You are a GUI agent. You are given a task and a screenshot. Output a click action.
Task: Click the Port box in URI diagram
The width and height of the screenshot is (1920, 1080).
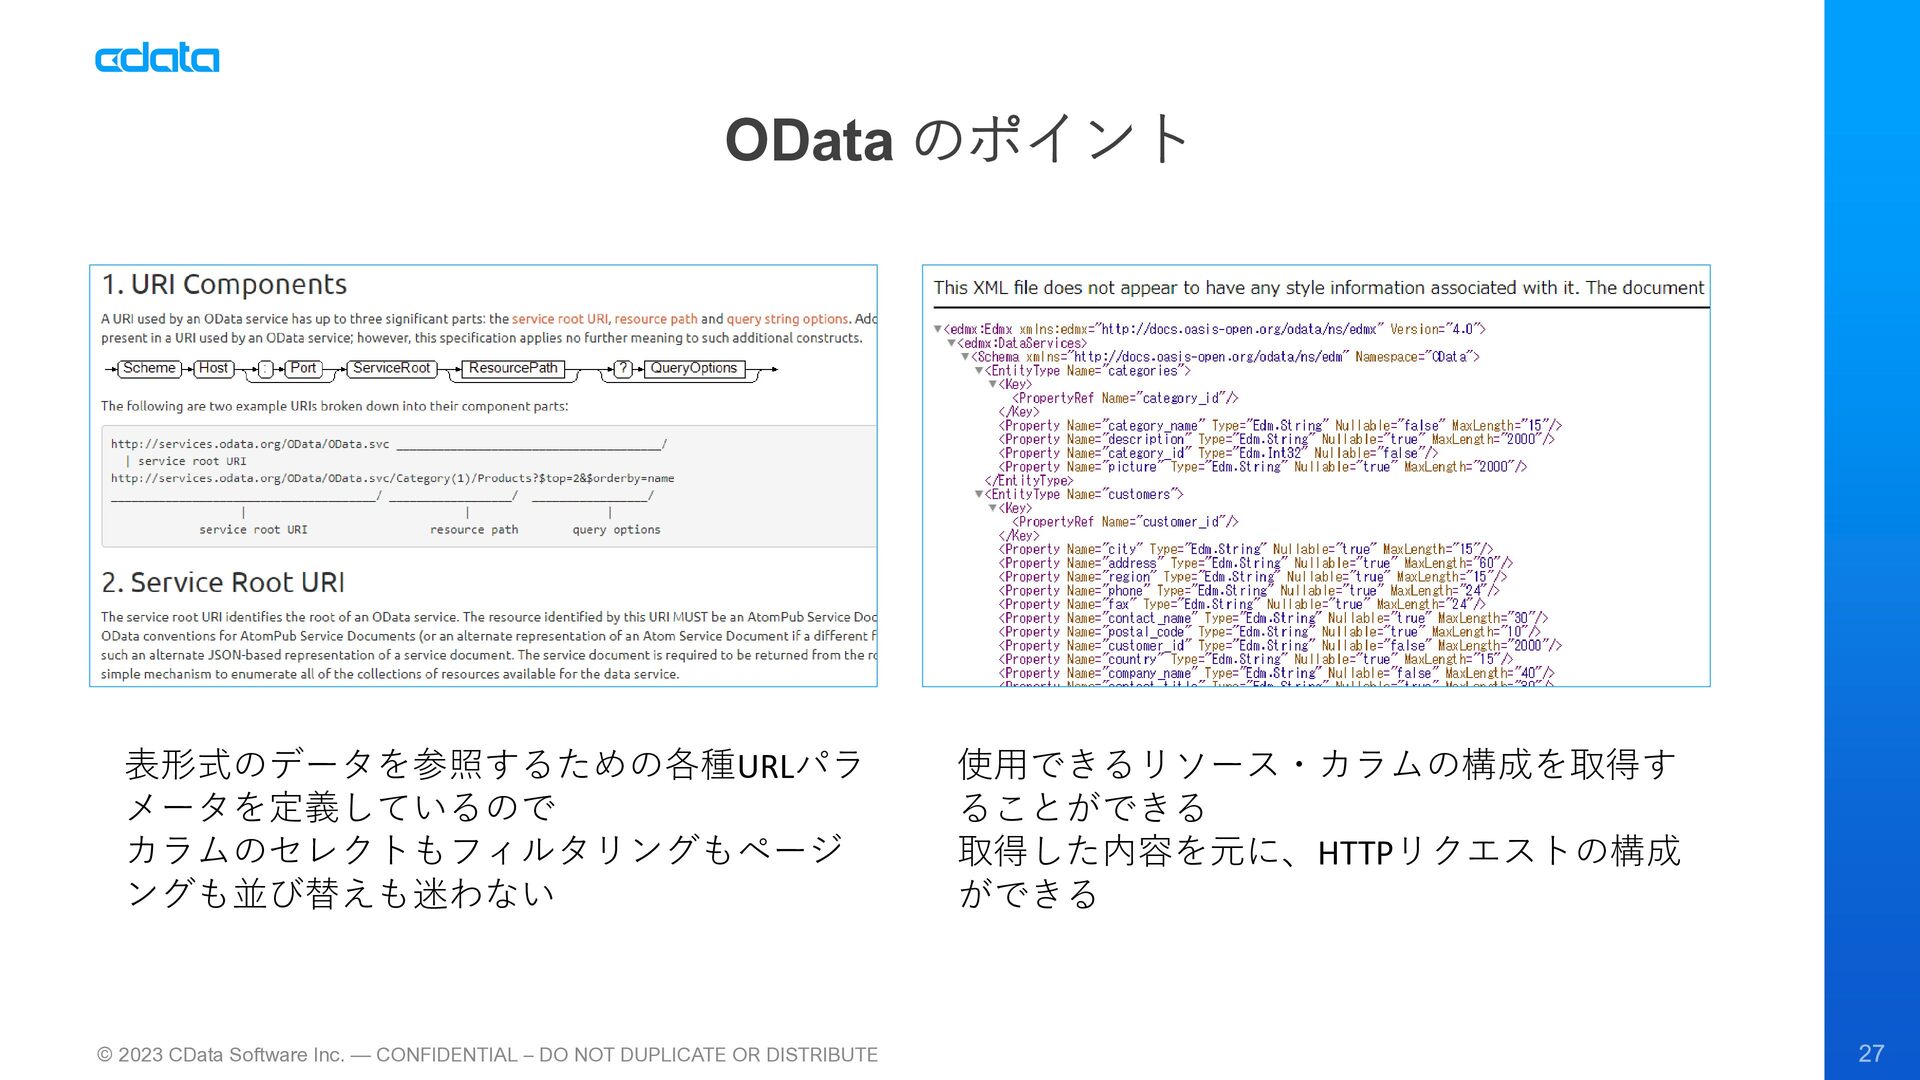point(302,369)
